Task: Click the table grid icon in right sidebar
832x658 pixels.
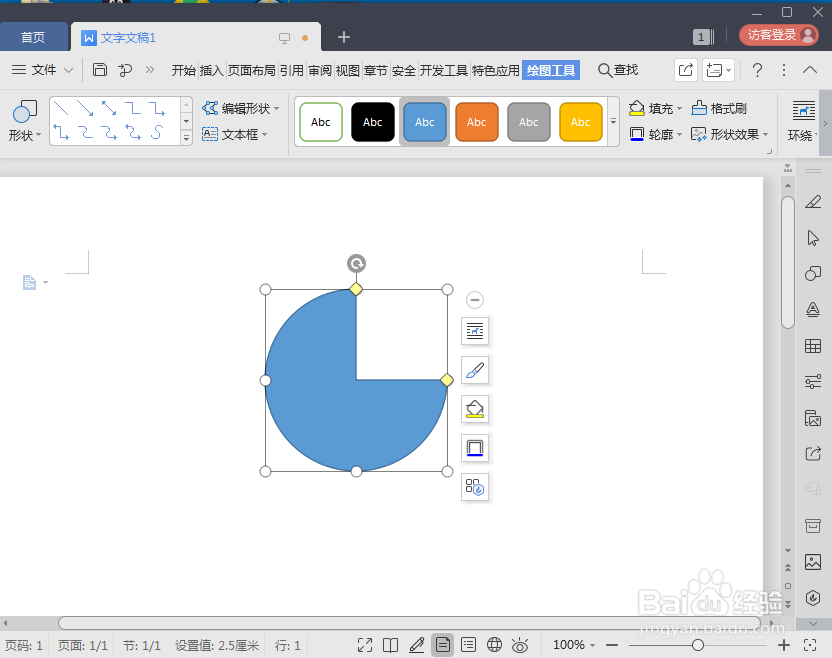Action: pyautogui.click(x=813, y=346)
